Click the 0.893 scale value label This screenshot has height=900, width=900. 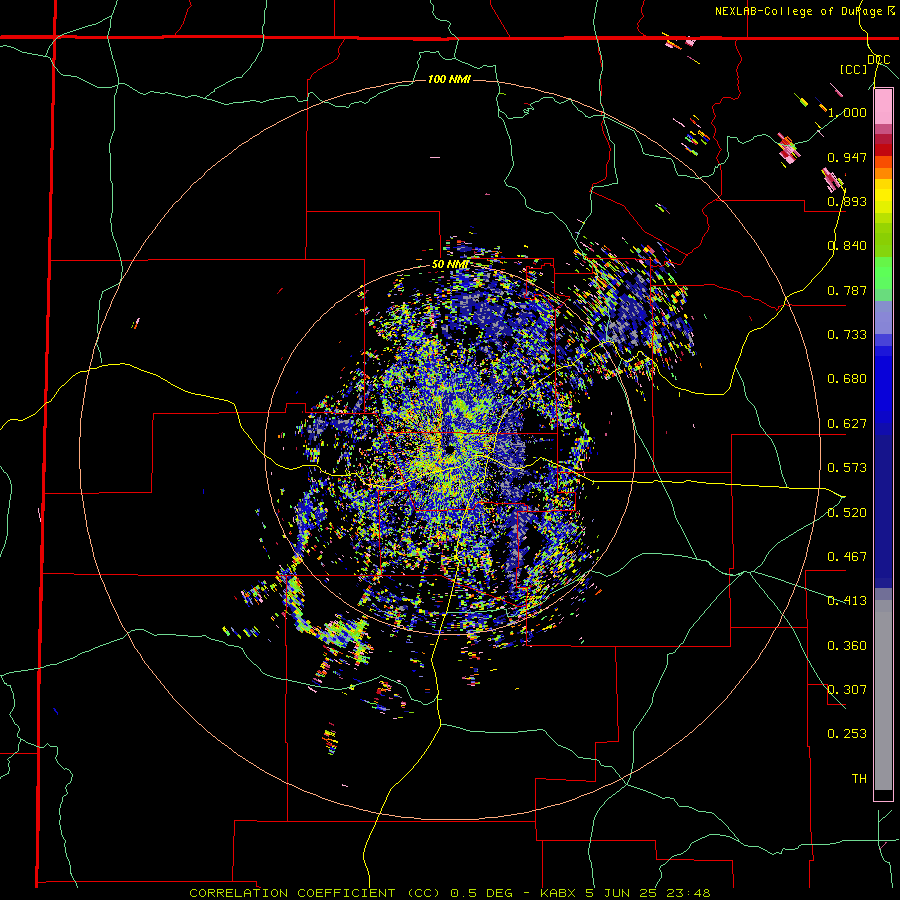point(847,201)
